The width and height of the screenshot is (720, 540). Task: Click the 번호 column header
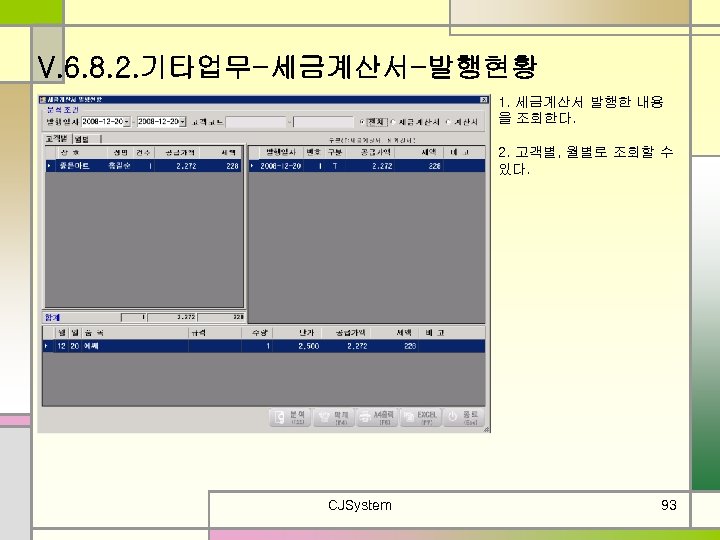[314, 152]
